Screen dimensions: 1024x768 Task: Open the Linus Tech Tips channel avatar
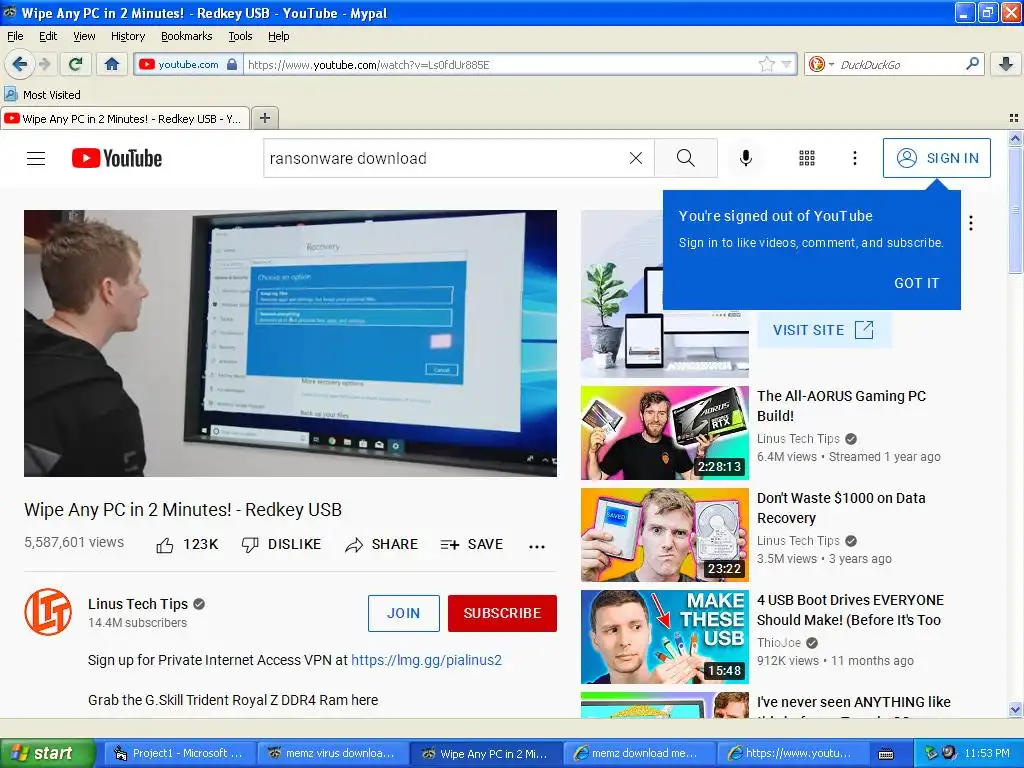tap(48, 612)
